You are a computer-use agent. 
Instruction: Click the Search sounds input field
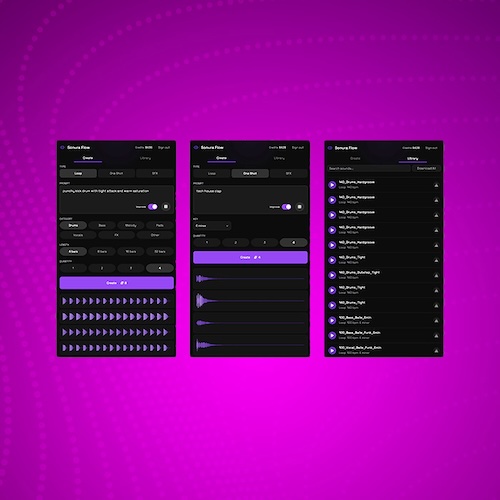click(369, 168)
